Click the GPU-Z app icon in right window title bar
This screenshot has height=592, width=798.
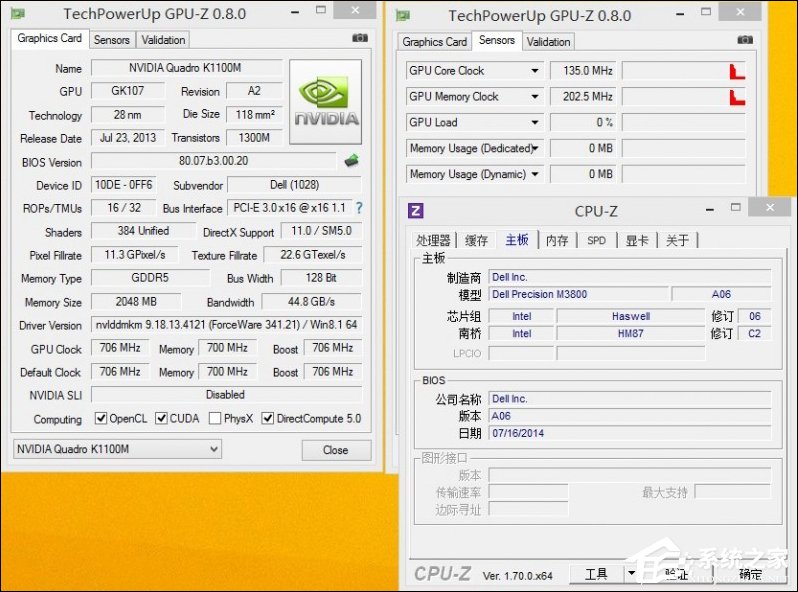(403, 16)
